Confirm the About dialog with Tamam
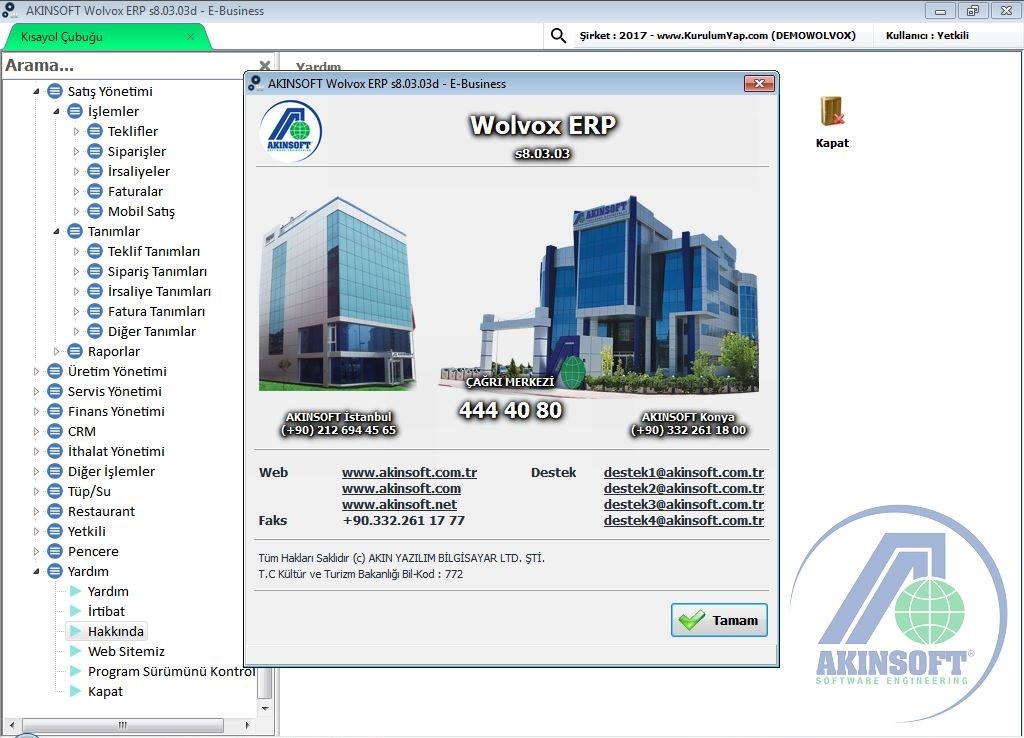 [719, 620]
